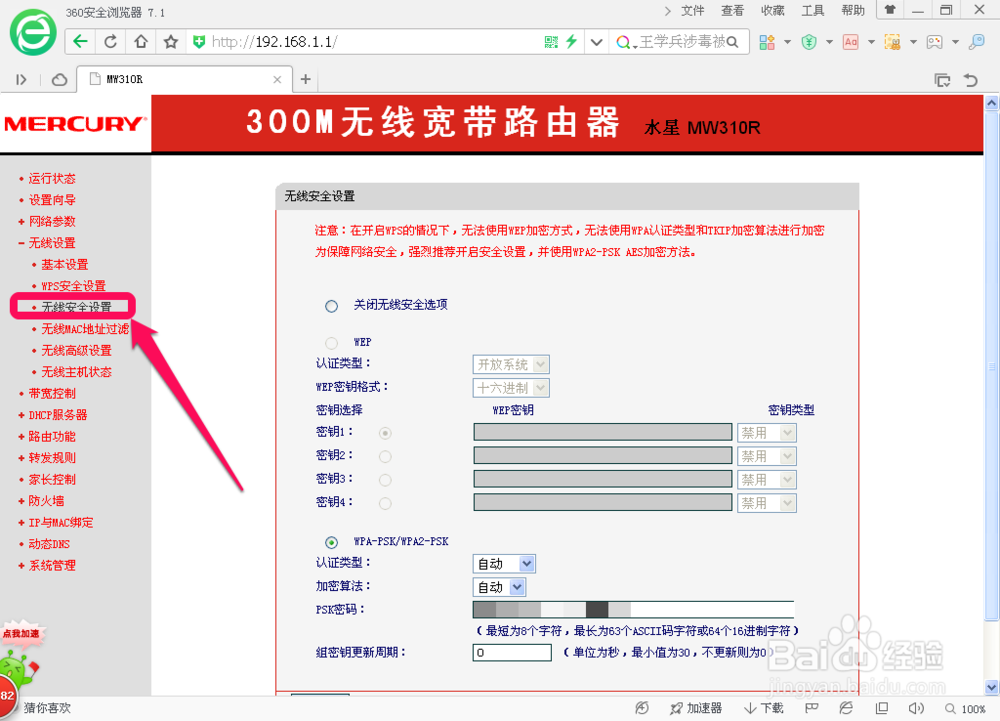Open new tab with plus button
The height and width of the screenshot is (721, 1000).
coord(305,79)
